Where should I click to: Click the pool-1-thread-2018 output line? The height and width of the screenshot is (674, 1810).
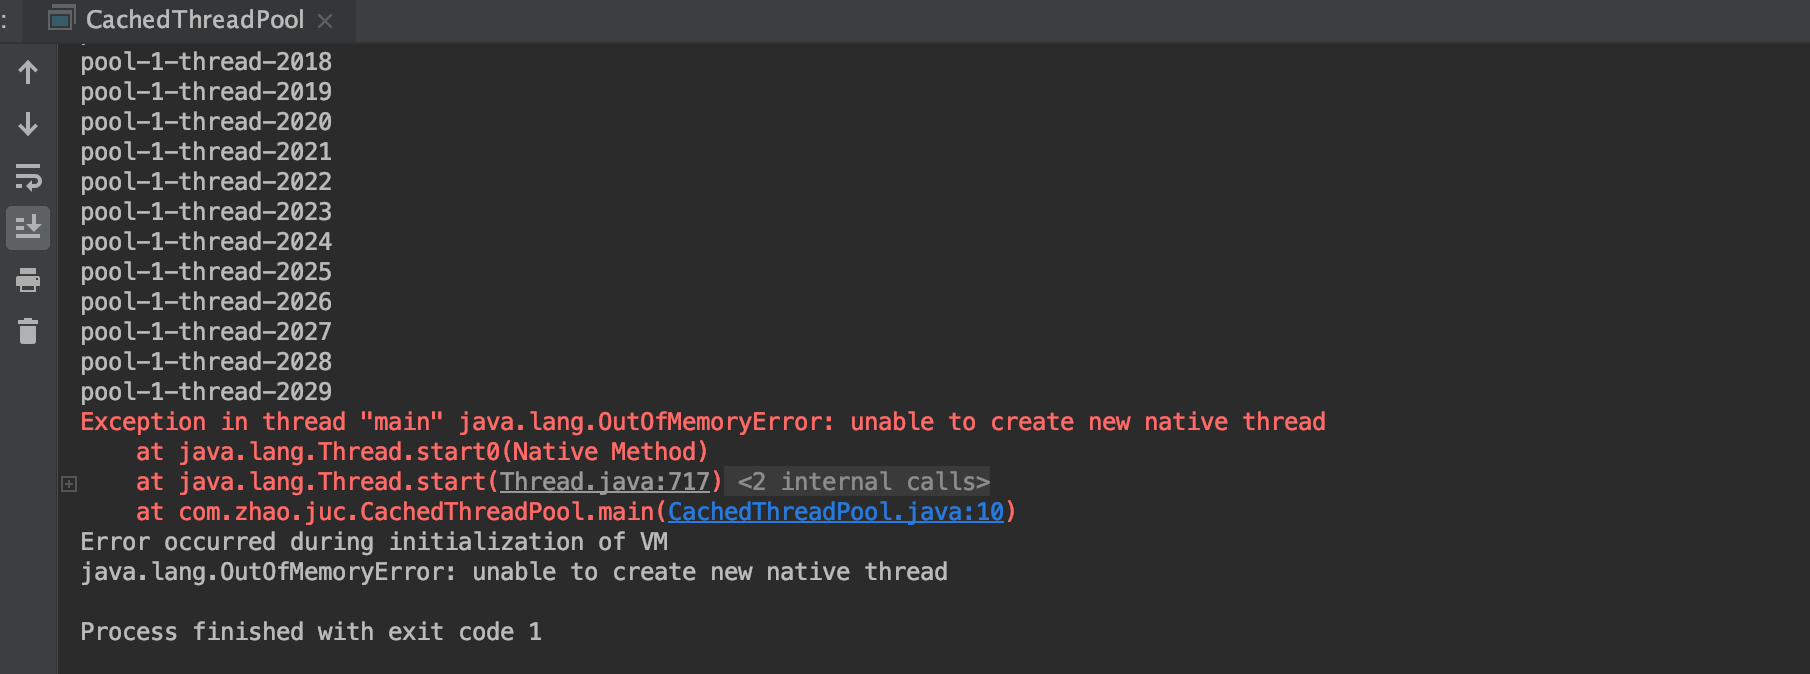(x=206, y=62)
